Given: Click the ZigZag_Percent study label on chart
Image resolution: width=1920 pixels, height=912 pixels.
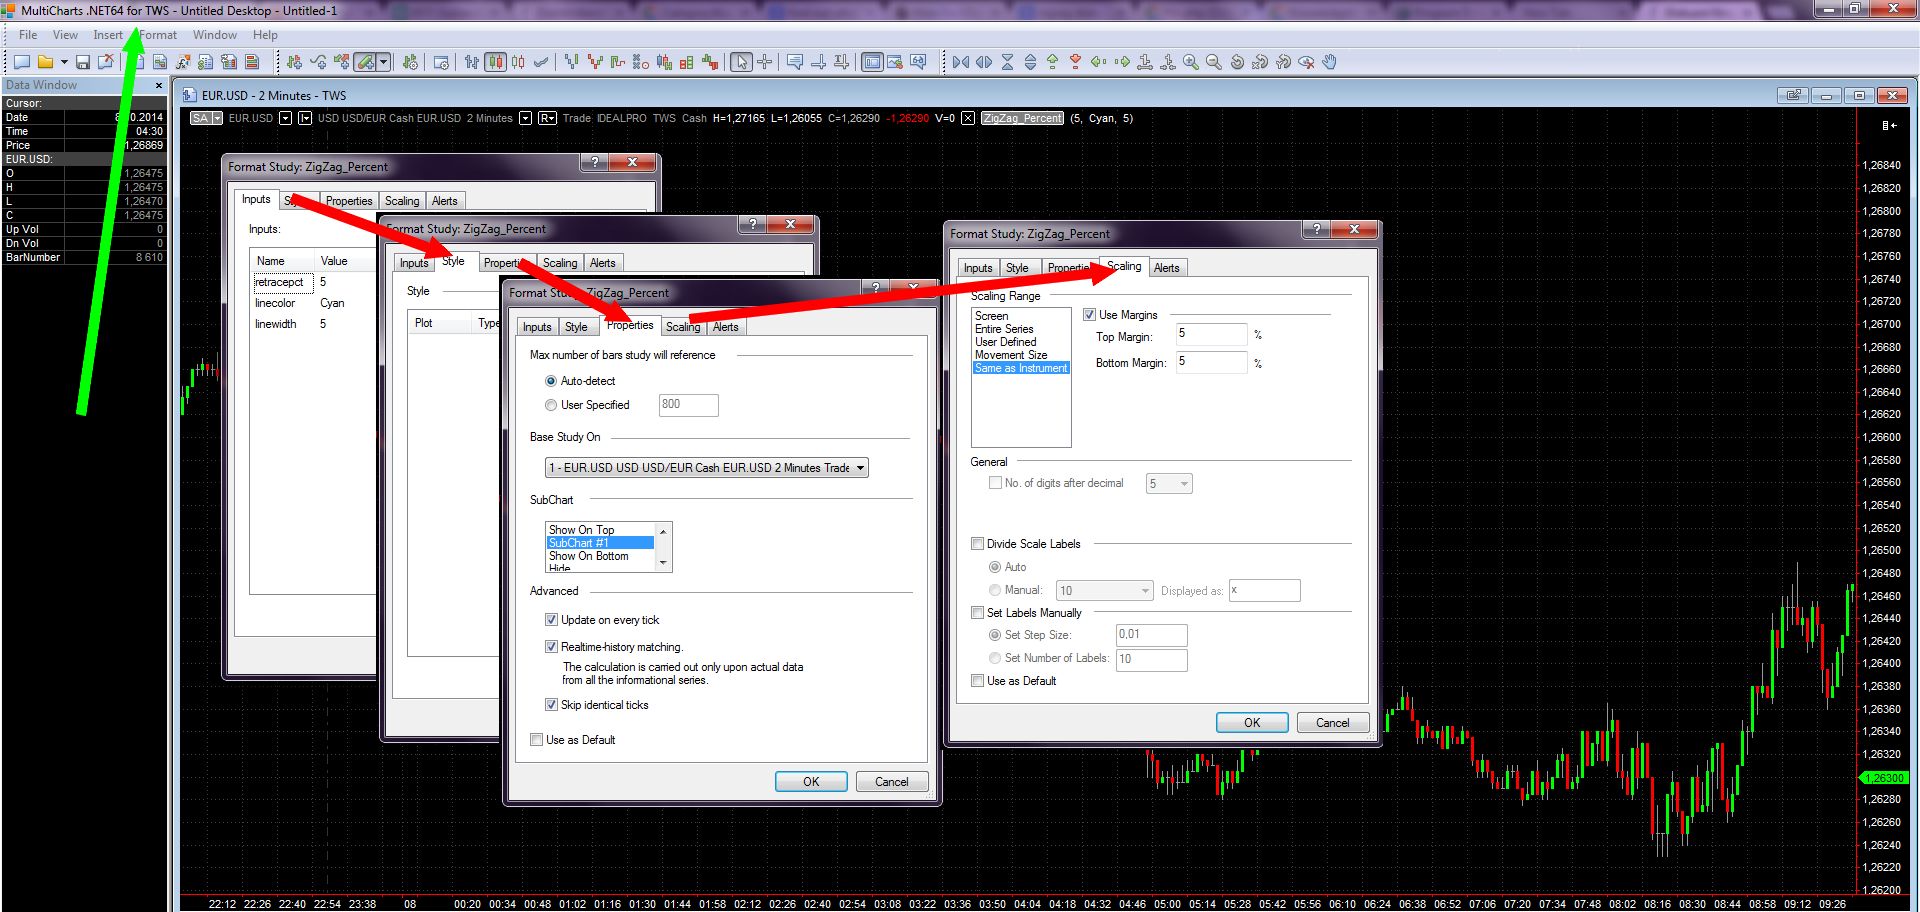Looking at the screenshot, I should click(x=1022, y=118).
